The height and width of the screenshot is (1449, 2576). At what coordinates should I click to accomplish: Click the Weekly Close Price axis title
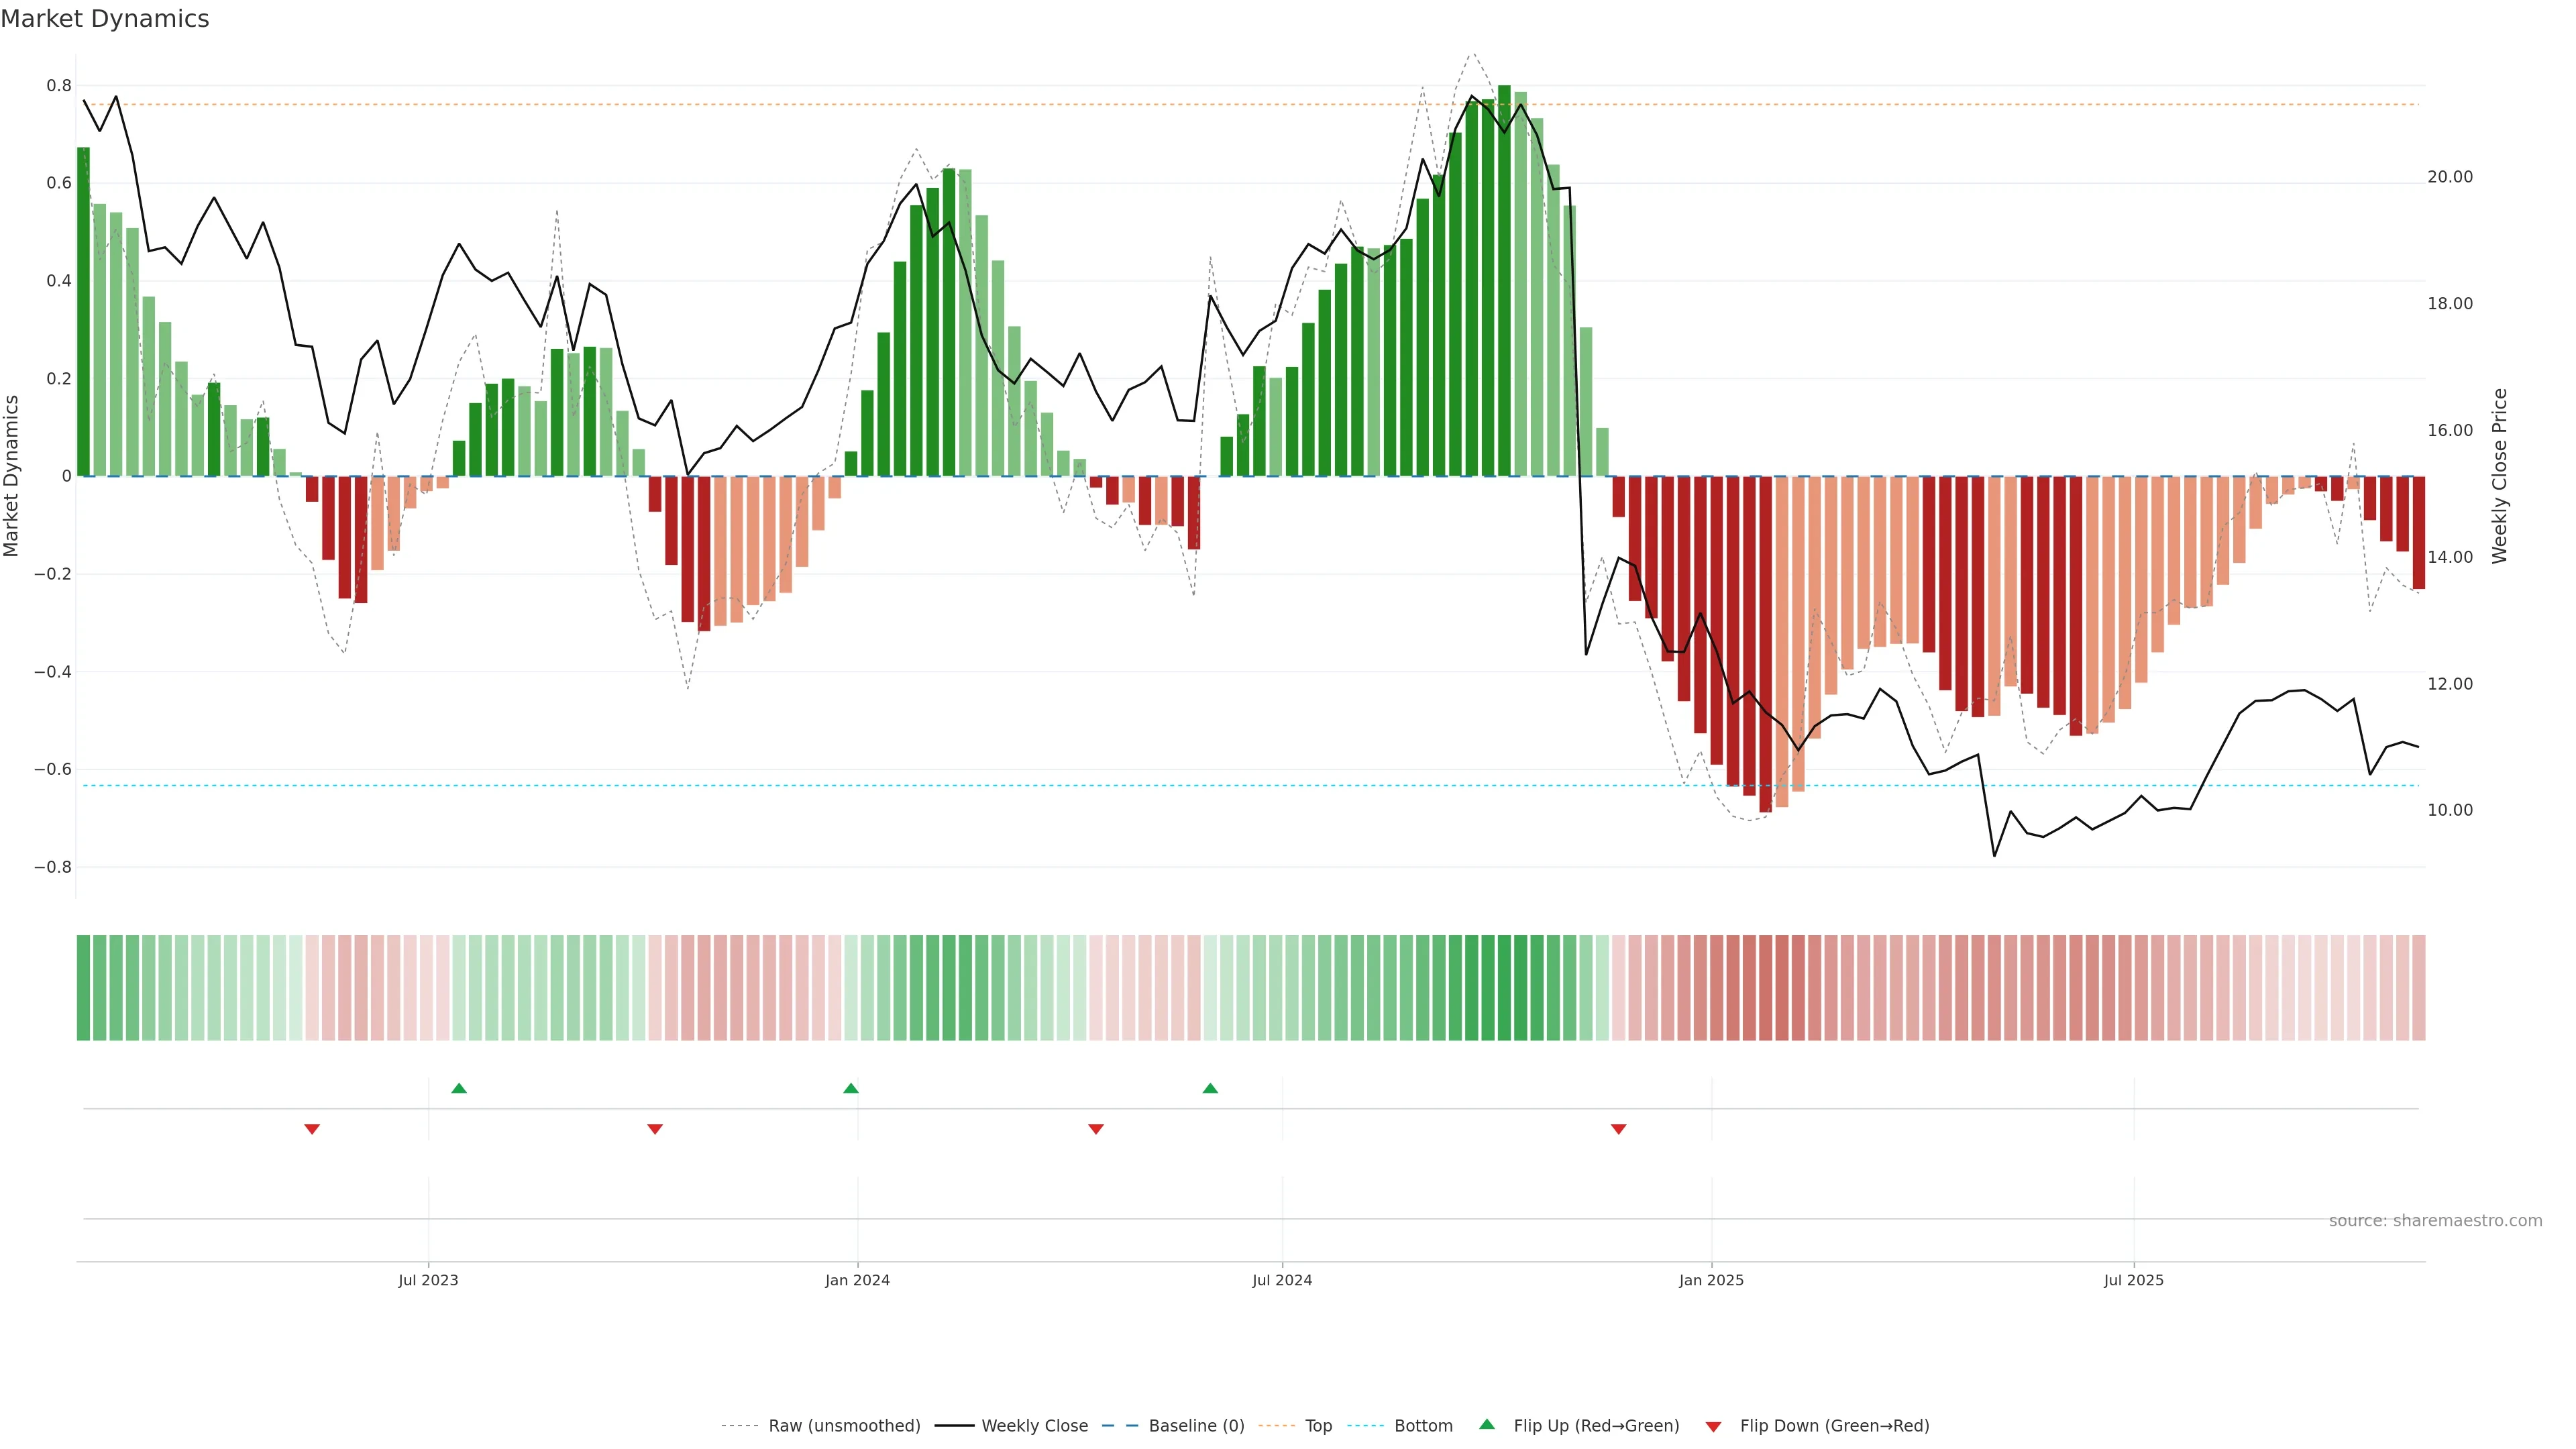pos(2499,476)
